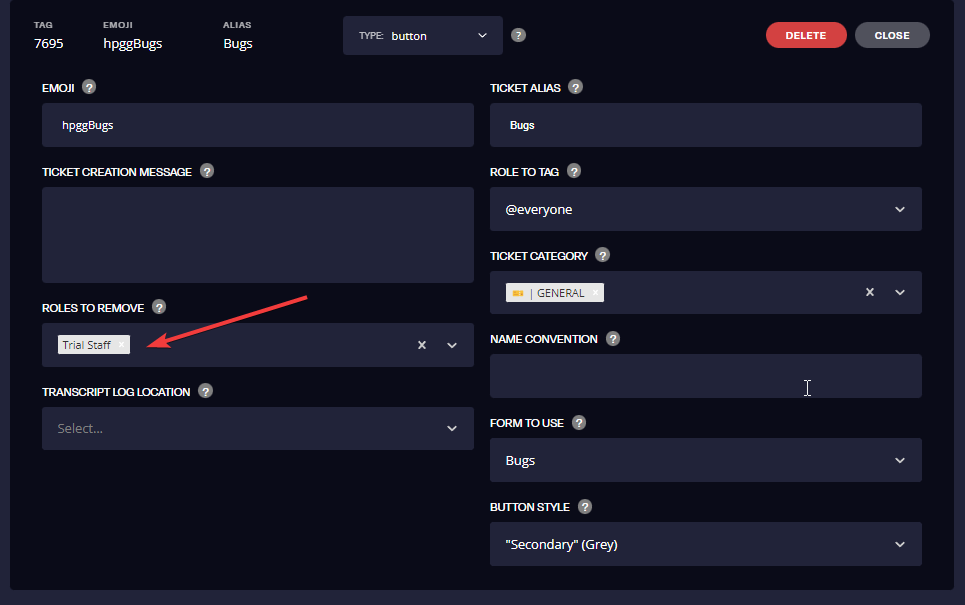Clear the GENERAL ticket category selection
This screenshot has width=965, height=605.
click(x=869, y=292)
